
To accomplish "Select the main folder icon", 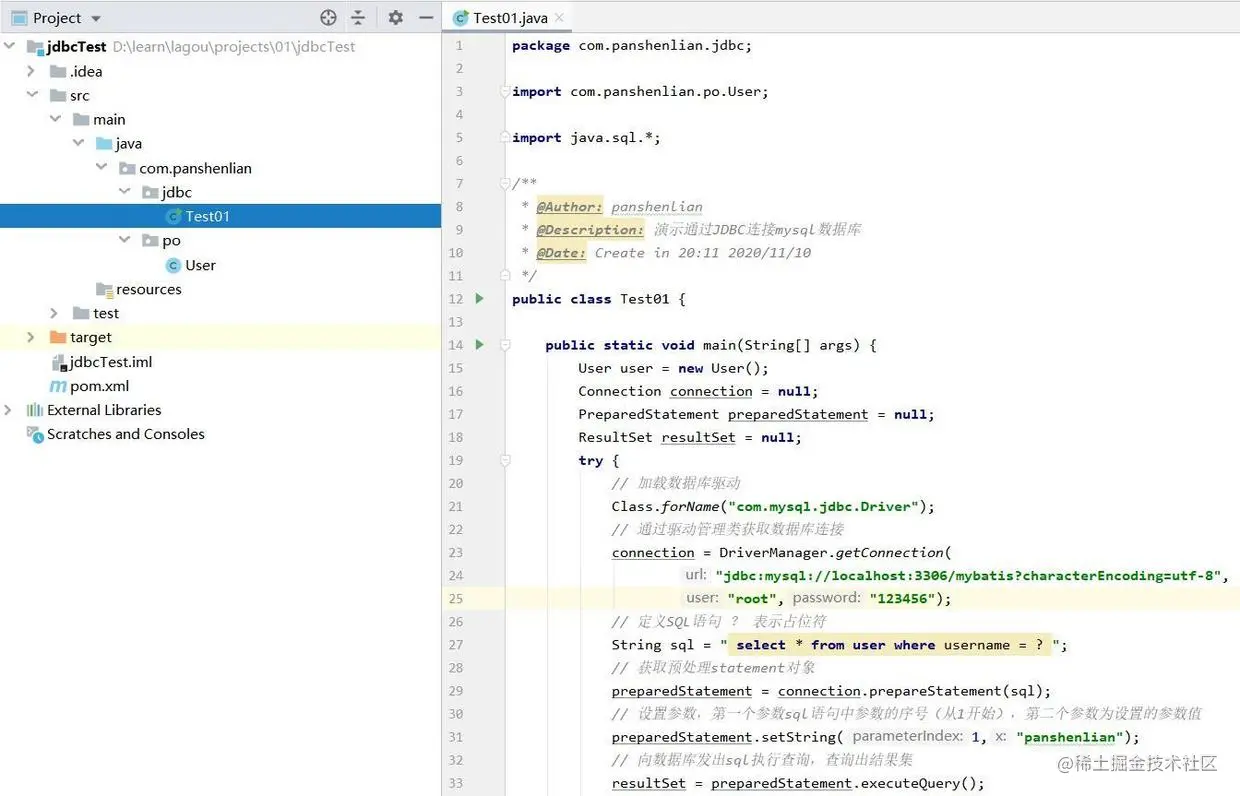I will (81, 119).
